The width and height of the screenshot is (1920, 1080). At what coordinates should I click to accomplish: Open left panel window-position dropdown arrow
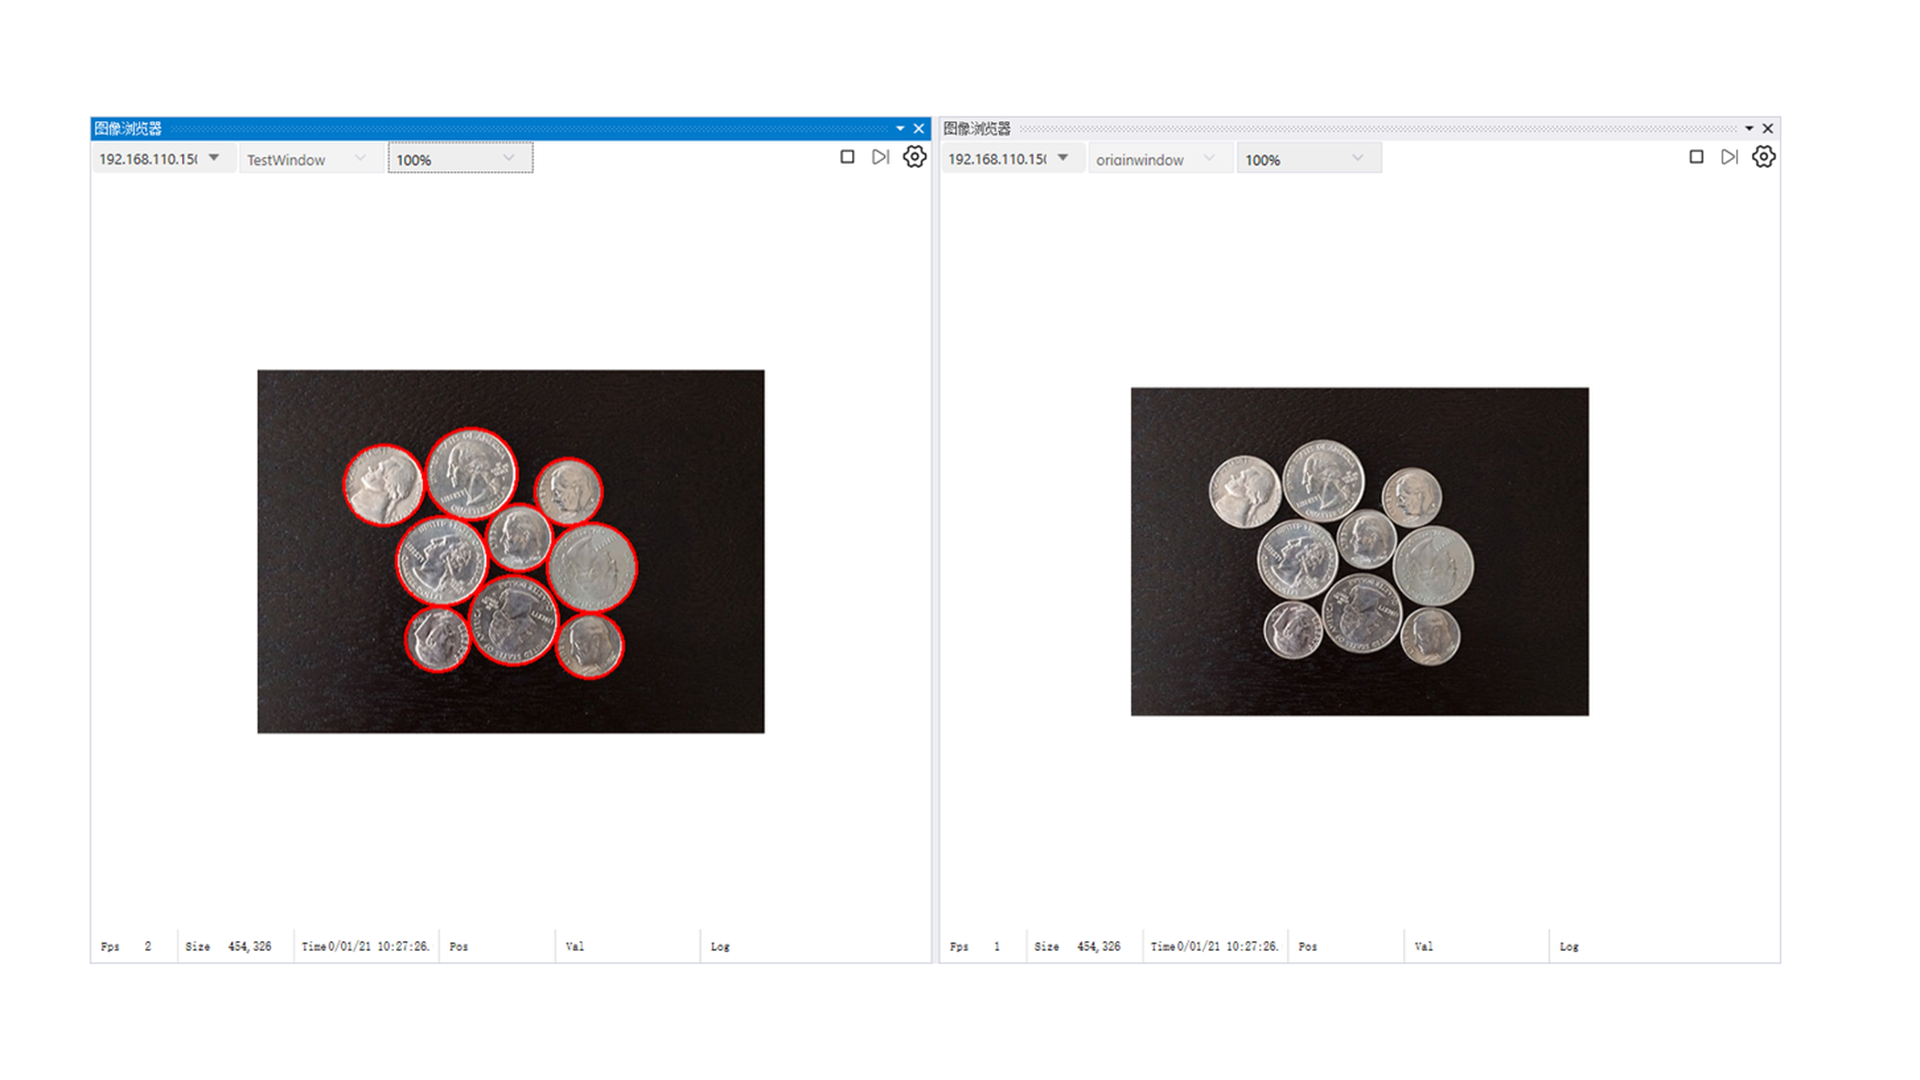pyautogui.click(x=900, y=128)
